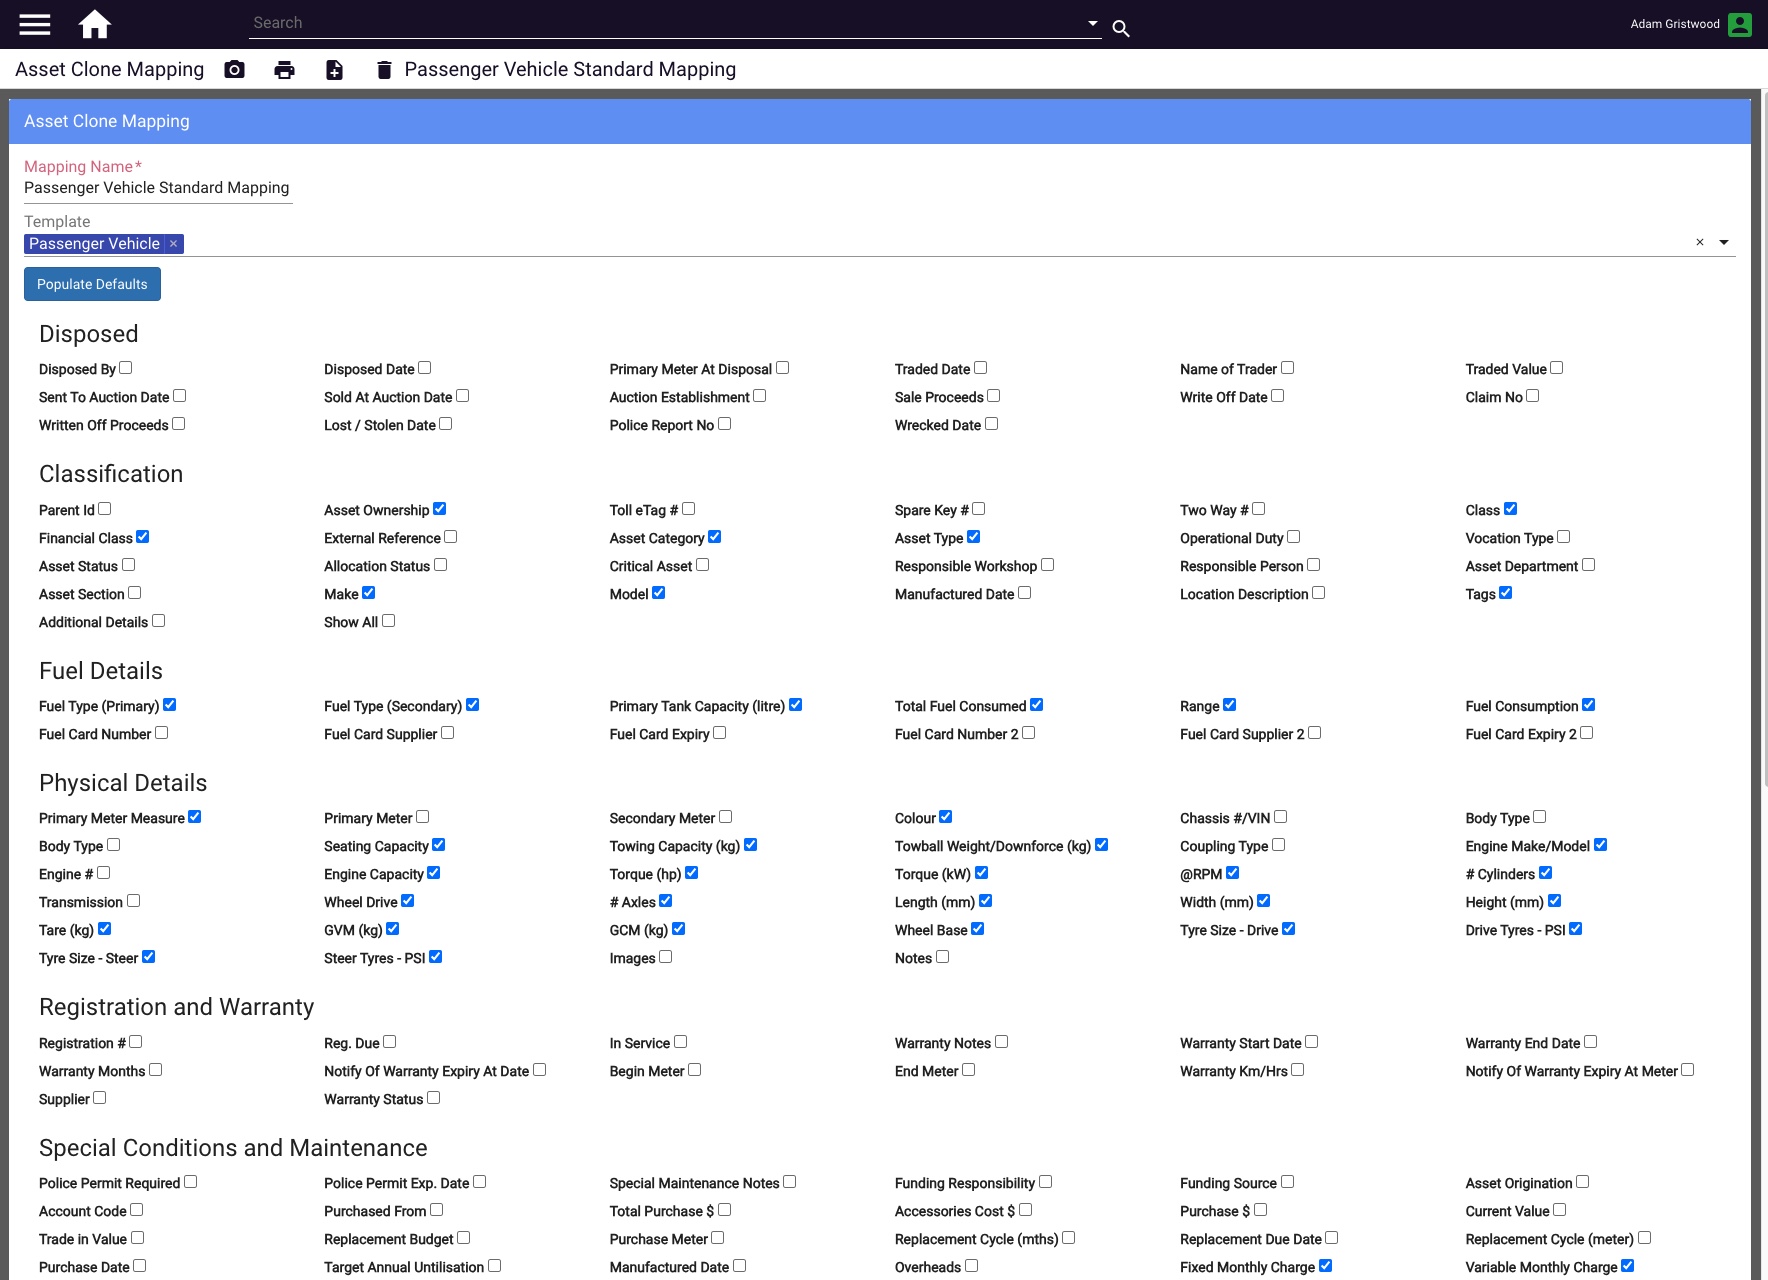Open the hamburger navigation menu
Screen dimensions: 1768x1280
pyautogui.click(x=35, y=24)
